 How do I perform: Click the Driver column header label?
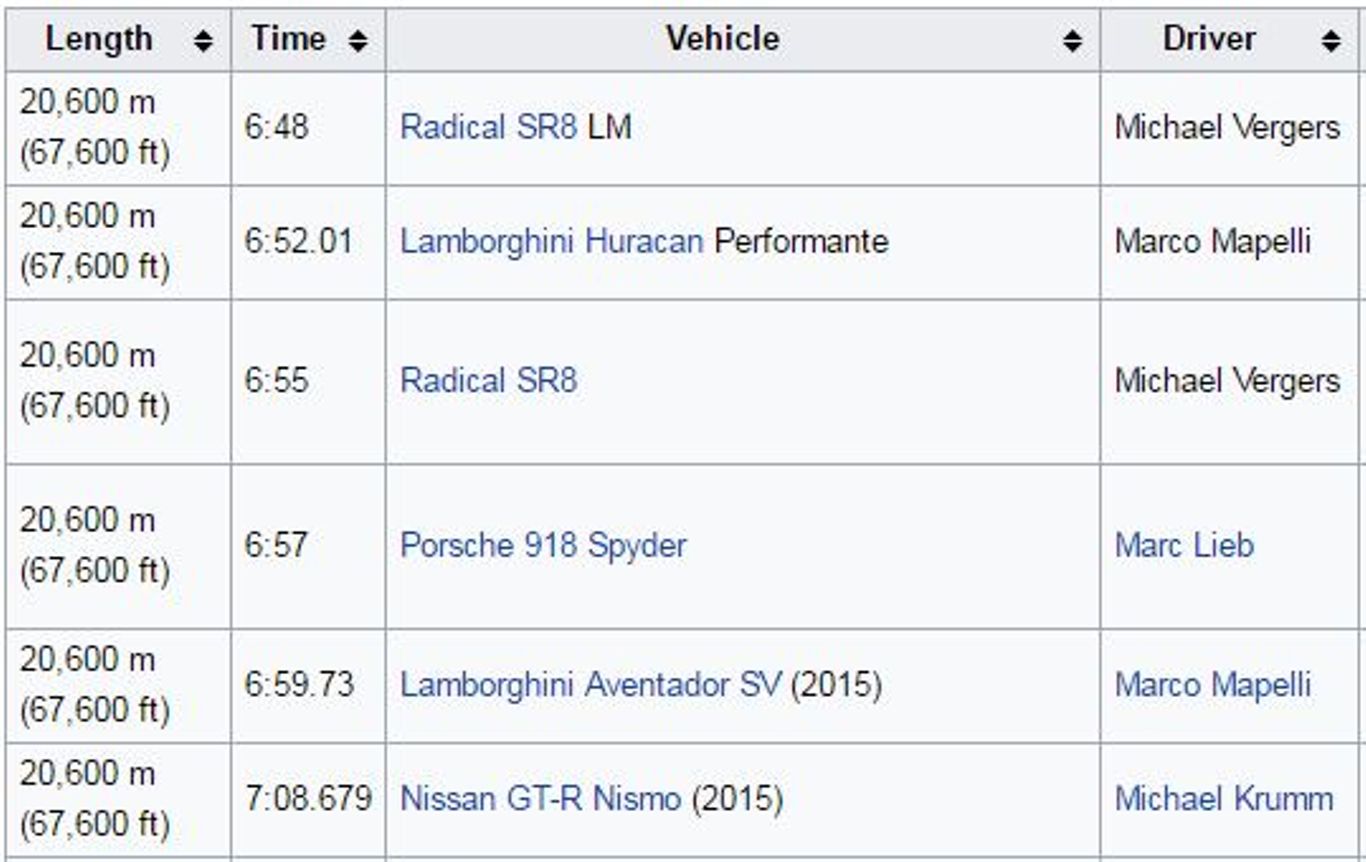(x=1209, y=39)
